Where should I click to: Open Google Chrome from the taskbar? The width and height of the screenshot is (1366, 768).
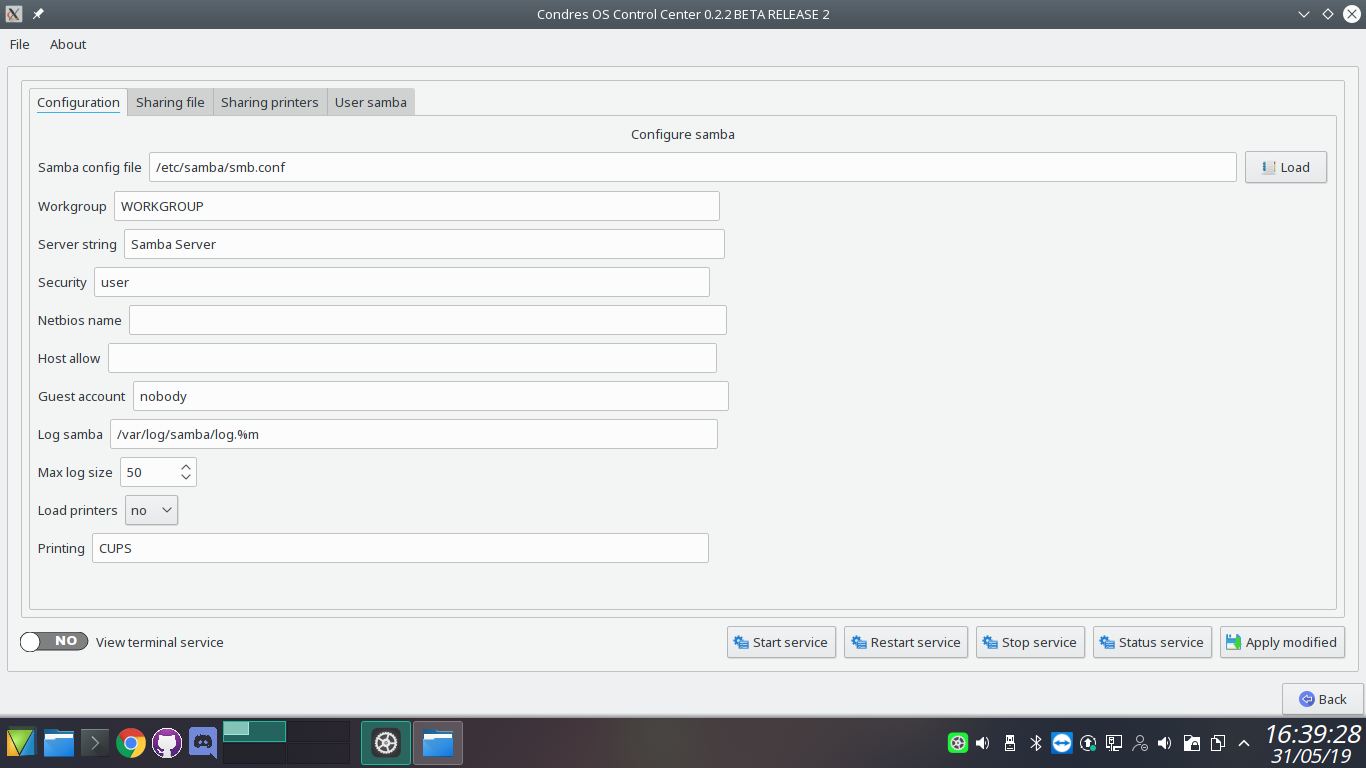130,743
